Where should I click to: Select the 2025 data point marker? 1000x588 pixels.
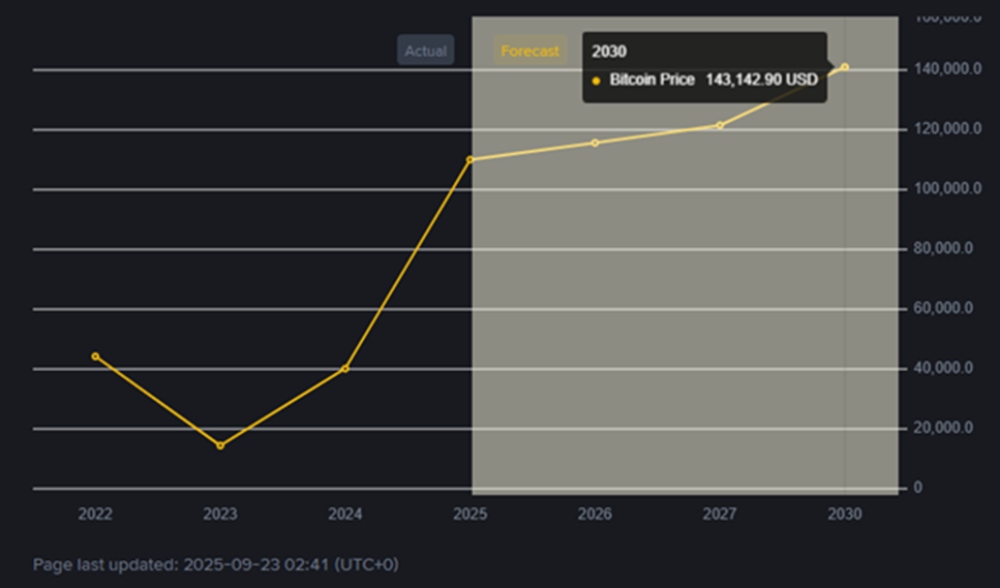470,159
